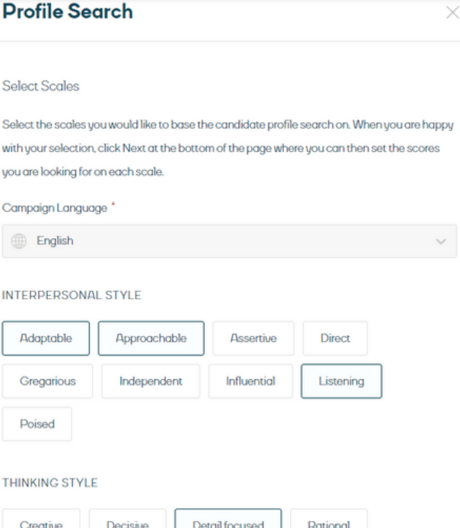
Task: Deselect the Listening scale
Action: coord(341,381)
